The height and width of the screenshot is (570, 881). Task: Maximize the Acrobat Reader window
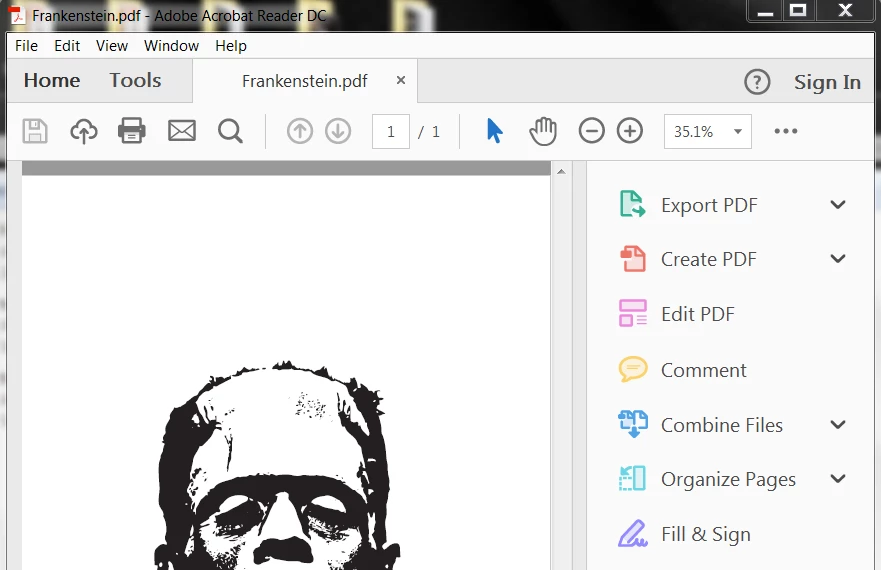pos(798,10)
